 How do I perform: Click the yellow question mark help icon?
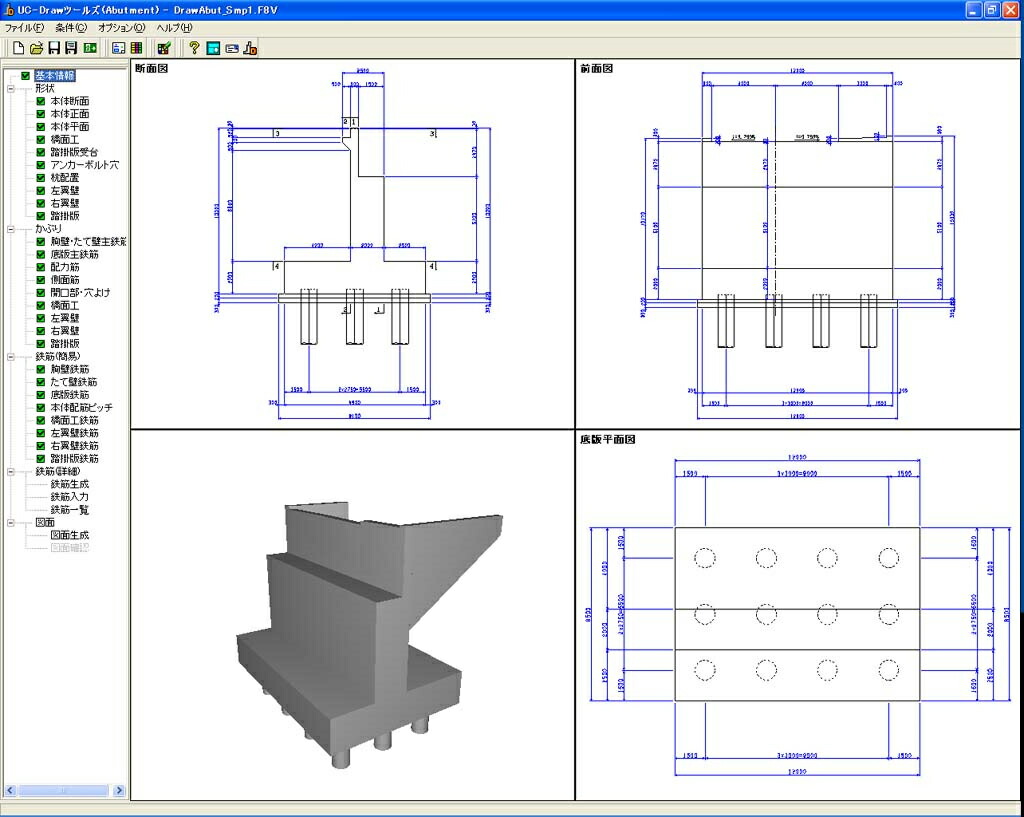194,48
